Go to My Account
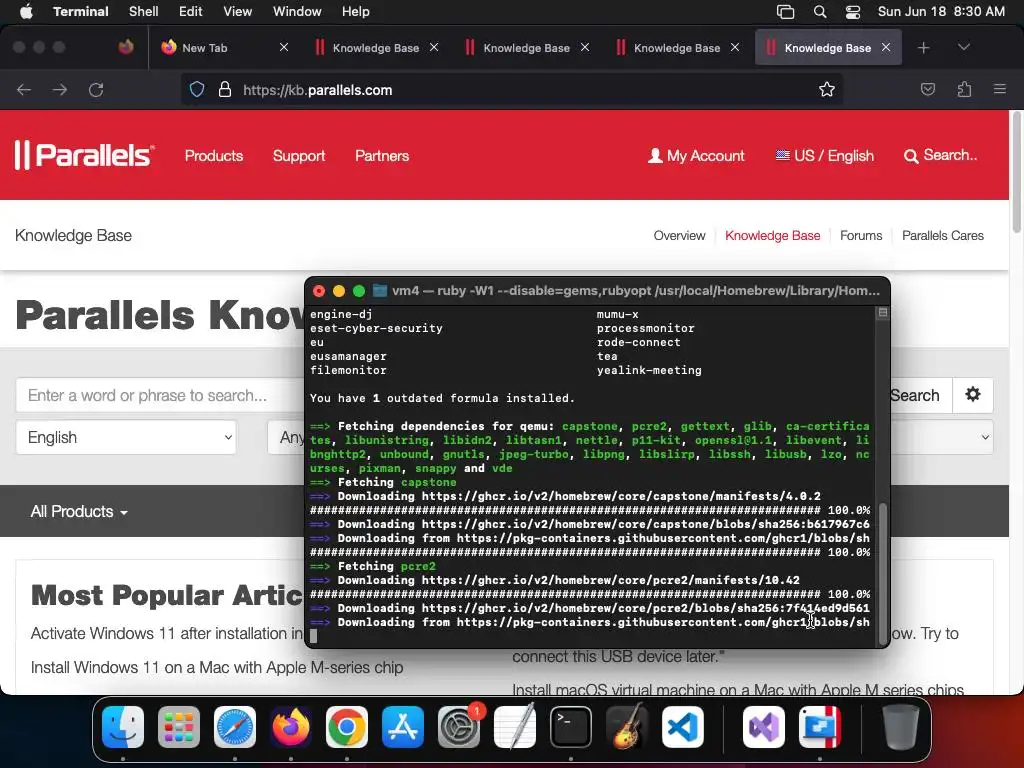The image size is (1024, 768). pyautogui.click(x=696, y=155)
